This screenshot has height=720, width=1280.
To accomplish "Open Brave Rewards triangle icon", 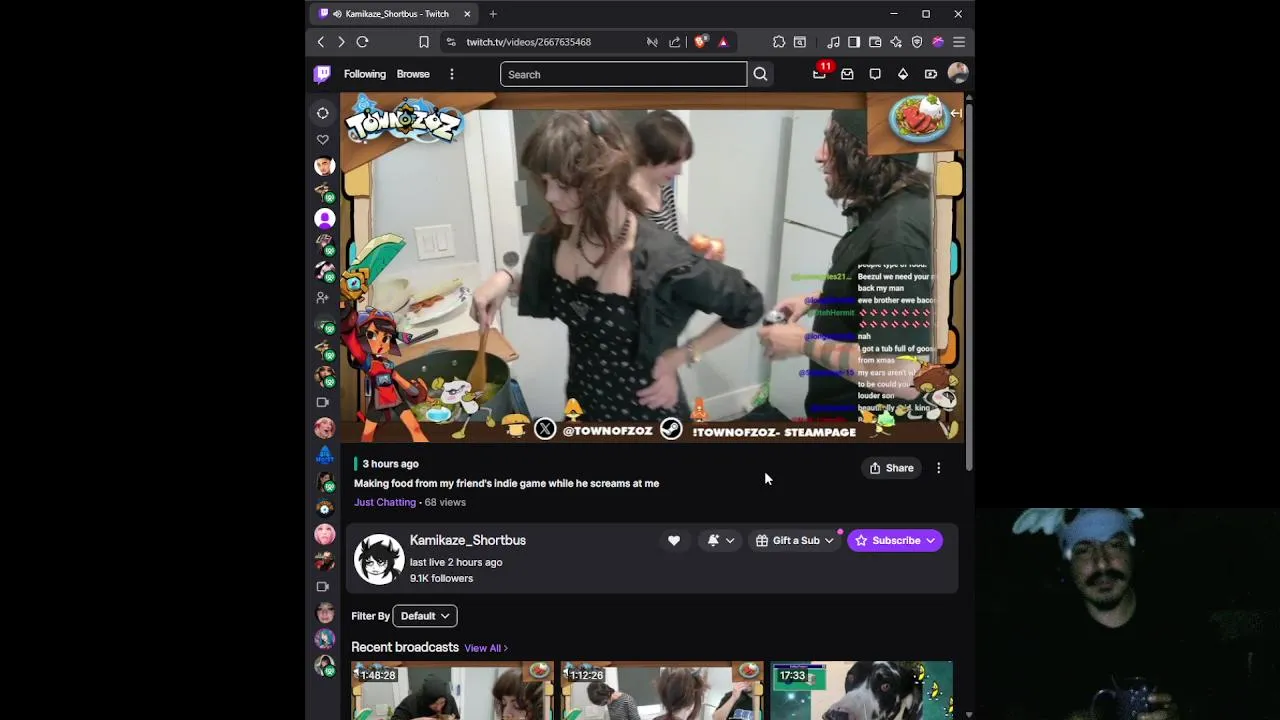I will tap(723, 42).
